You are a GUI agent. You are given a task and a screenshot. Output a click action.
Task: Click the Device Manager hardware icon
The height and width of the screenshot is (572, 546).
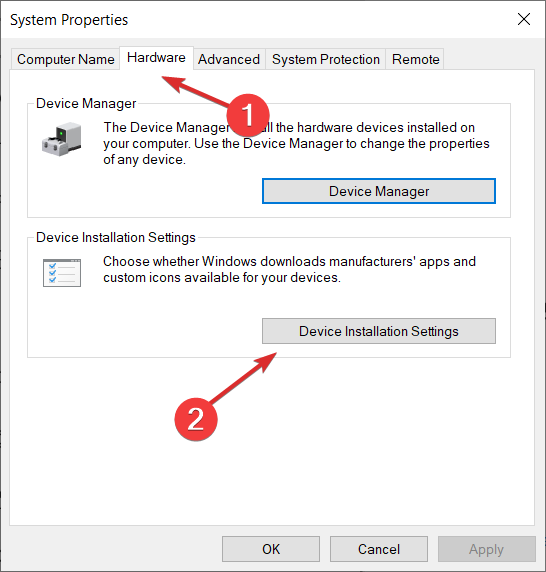coord(62,139)
